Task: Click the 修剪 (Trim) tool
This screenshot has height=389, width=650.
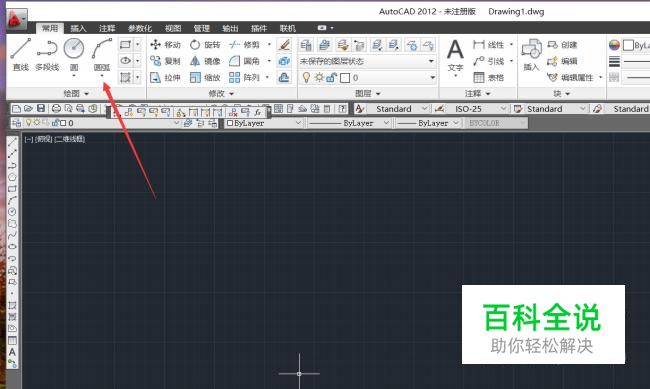Action: click(245, 45)
